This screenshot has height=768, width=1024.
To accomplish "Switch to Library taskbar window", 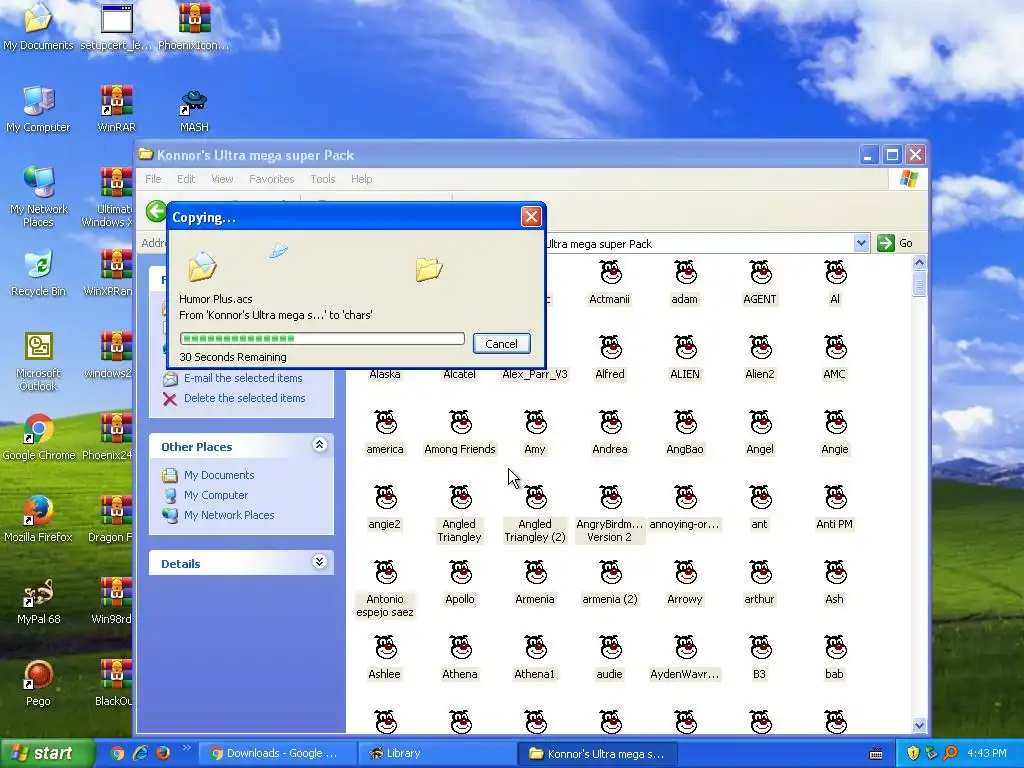I will (438, 754).
